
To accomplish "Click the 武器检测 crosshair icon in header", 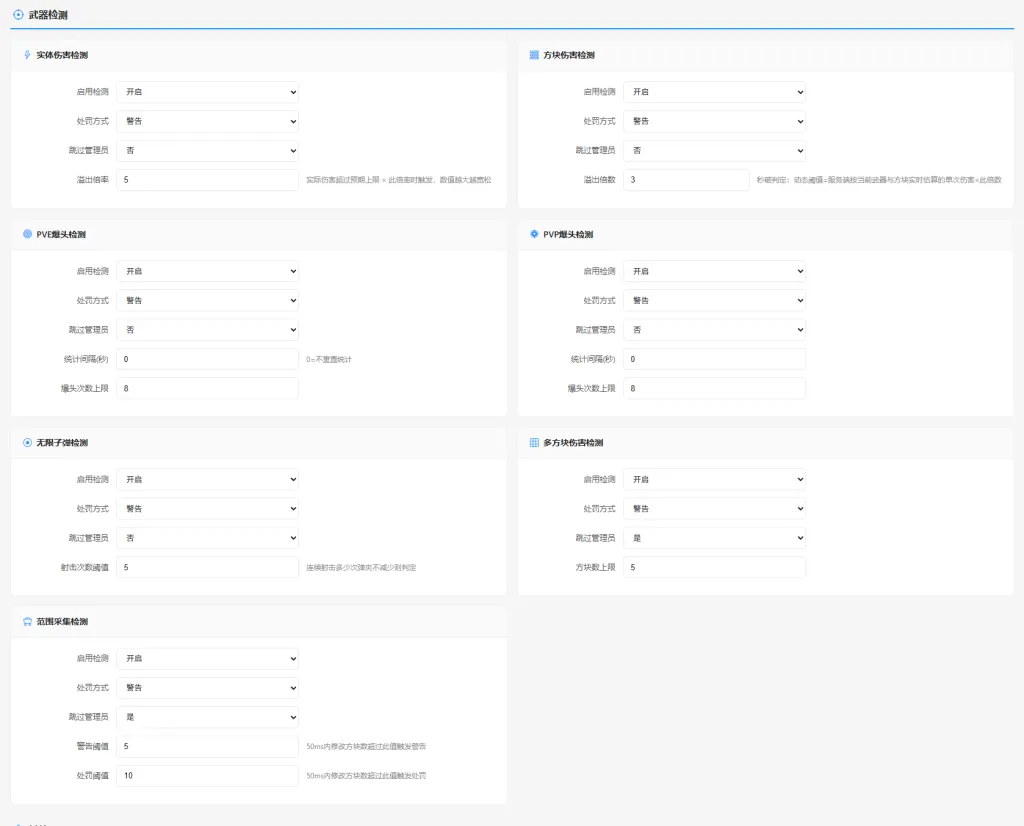I will coord(18,14).
